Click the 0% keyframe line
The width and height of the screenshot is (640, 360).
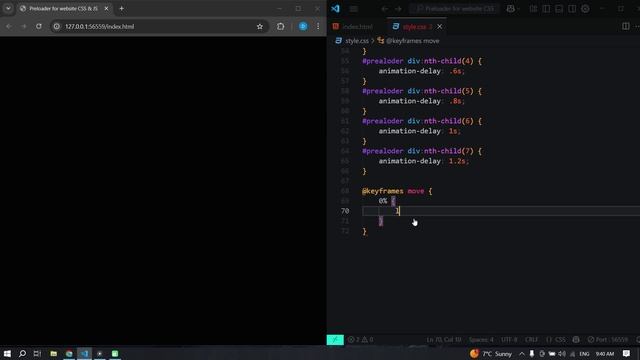coord(387,201)
